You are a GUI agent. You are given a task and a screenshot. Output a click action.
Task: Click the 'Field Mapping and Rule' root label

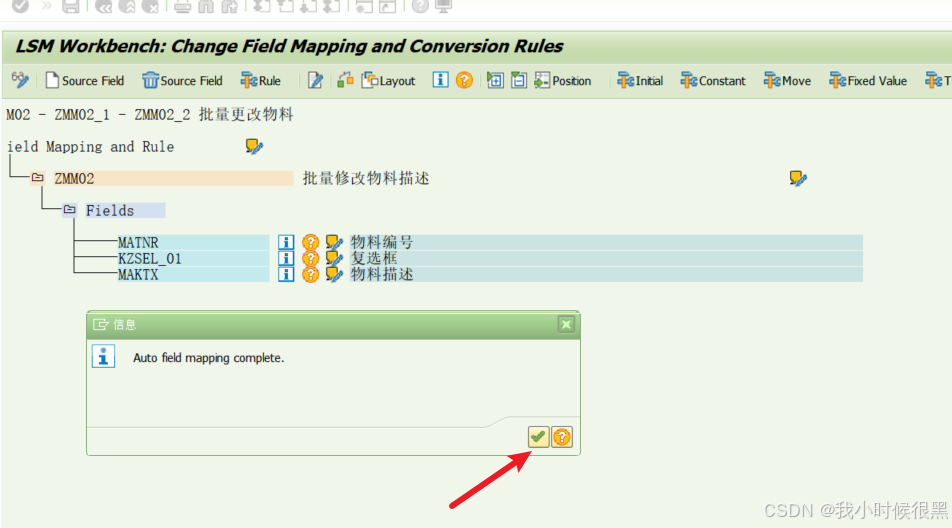[90, 147]
